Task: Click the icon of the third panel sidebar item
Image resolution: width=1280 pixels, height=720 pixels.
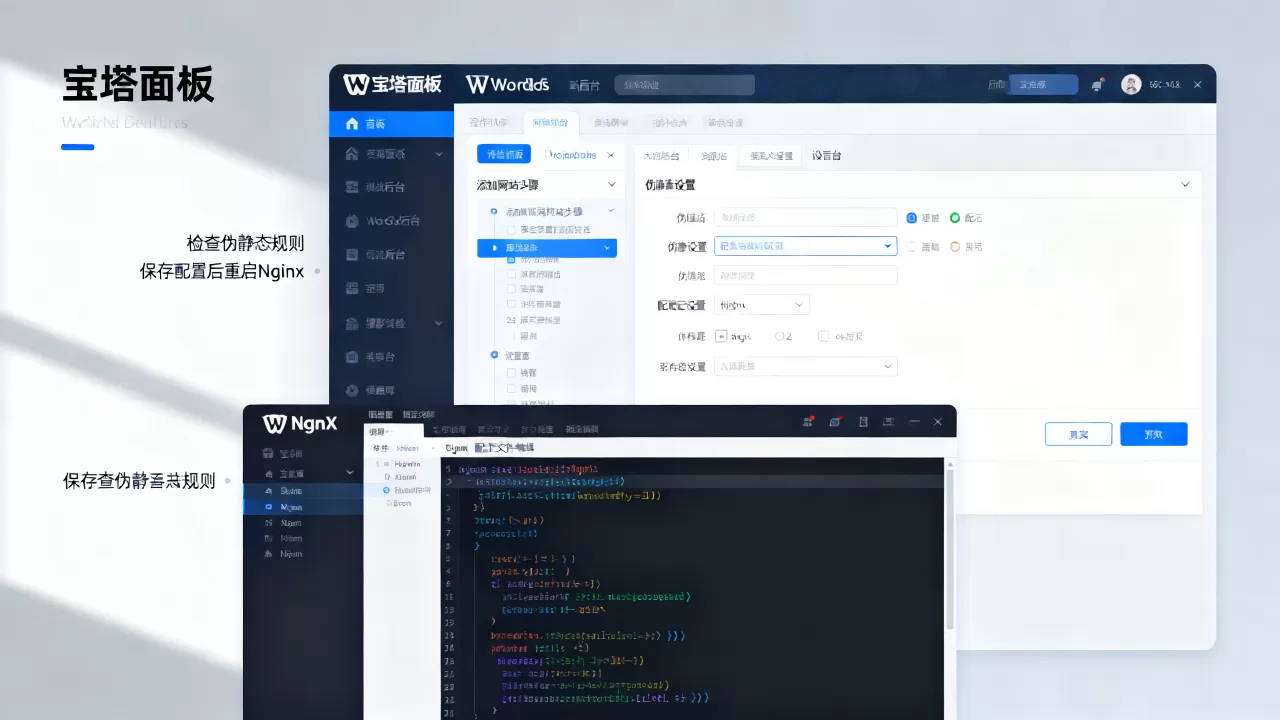Action: [x=351, y=187]
